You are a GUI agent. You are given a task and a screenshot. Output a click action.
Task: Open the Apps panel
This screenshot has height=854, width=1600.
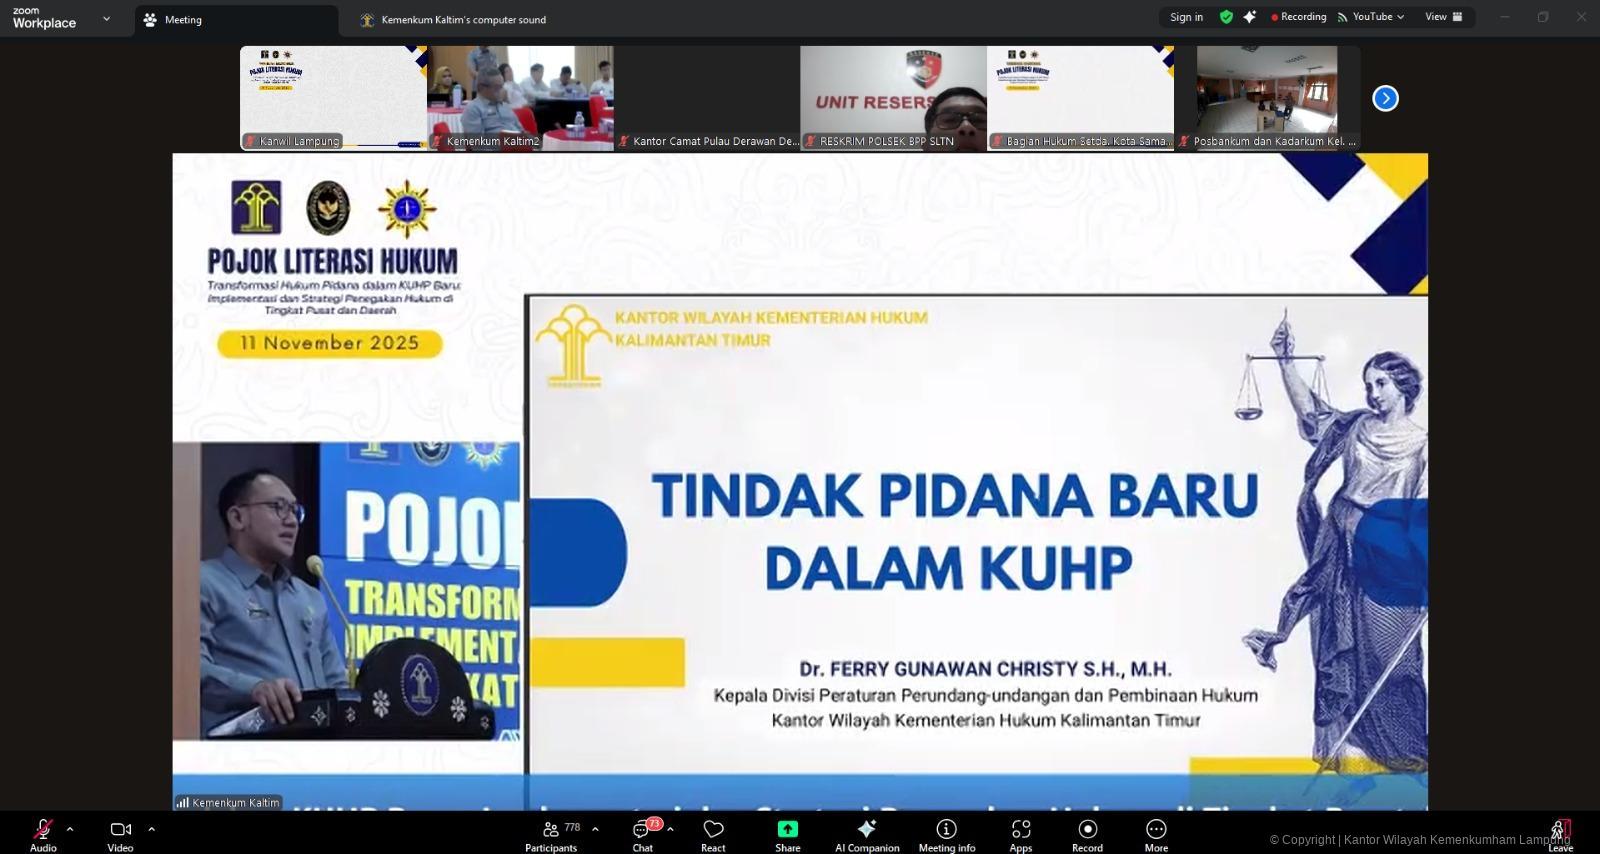1020,834
